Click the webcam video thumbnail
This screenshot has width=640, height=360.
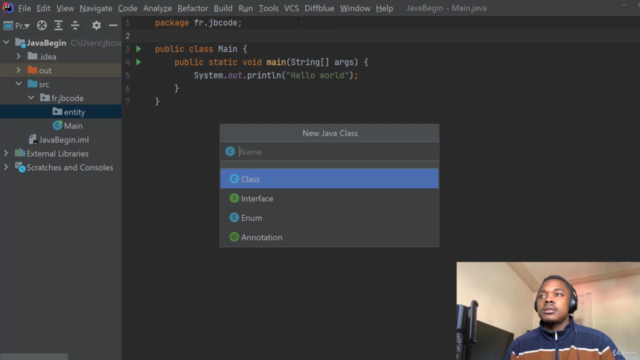(548, 311)
